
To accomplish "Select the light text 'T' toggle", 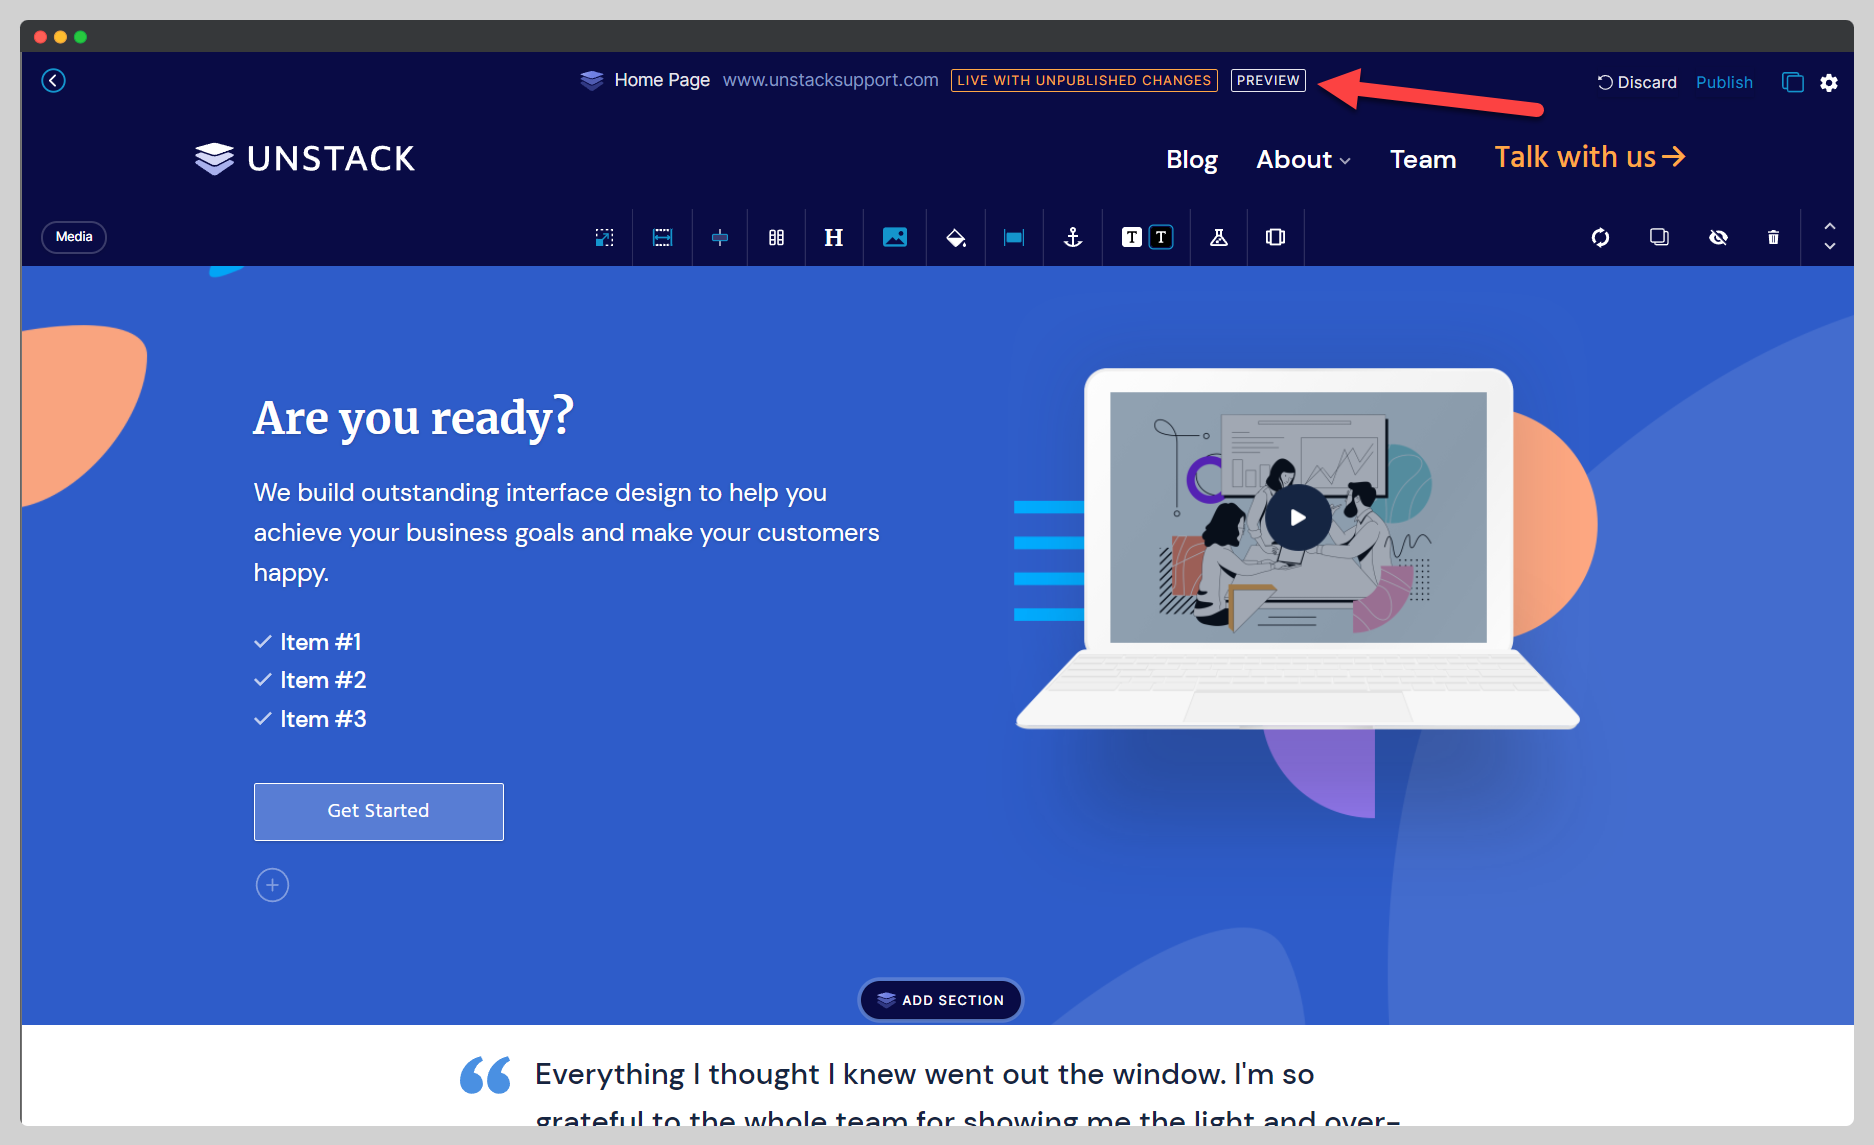I will point(1131,237).
